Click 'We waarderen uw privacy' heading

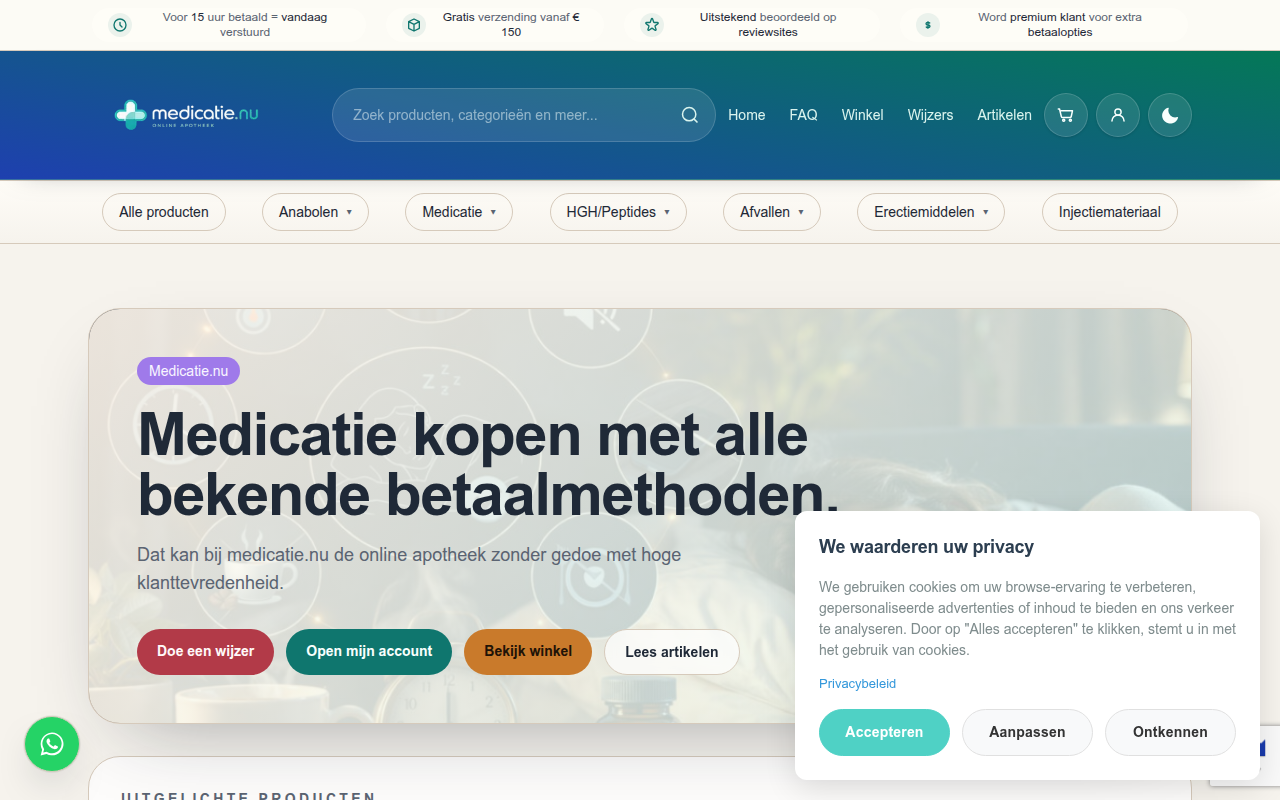pyautogui.click(x=926, y=547)
